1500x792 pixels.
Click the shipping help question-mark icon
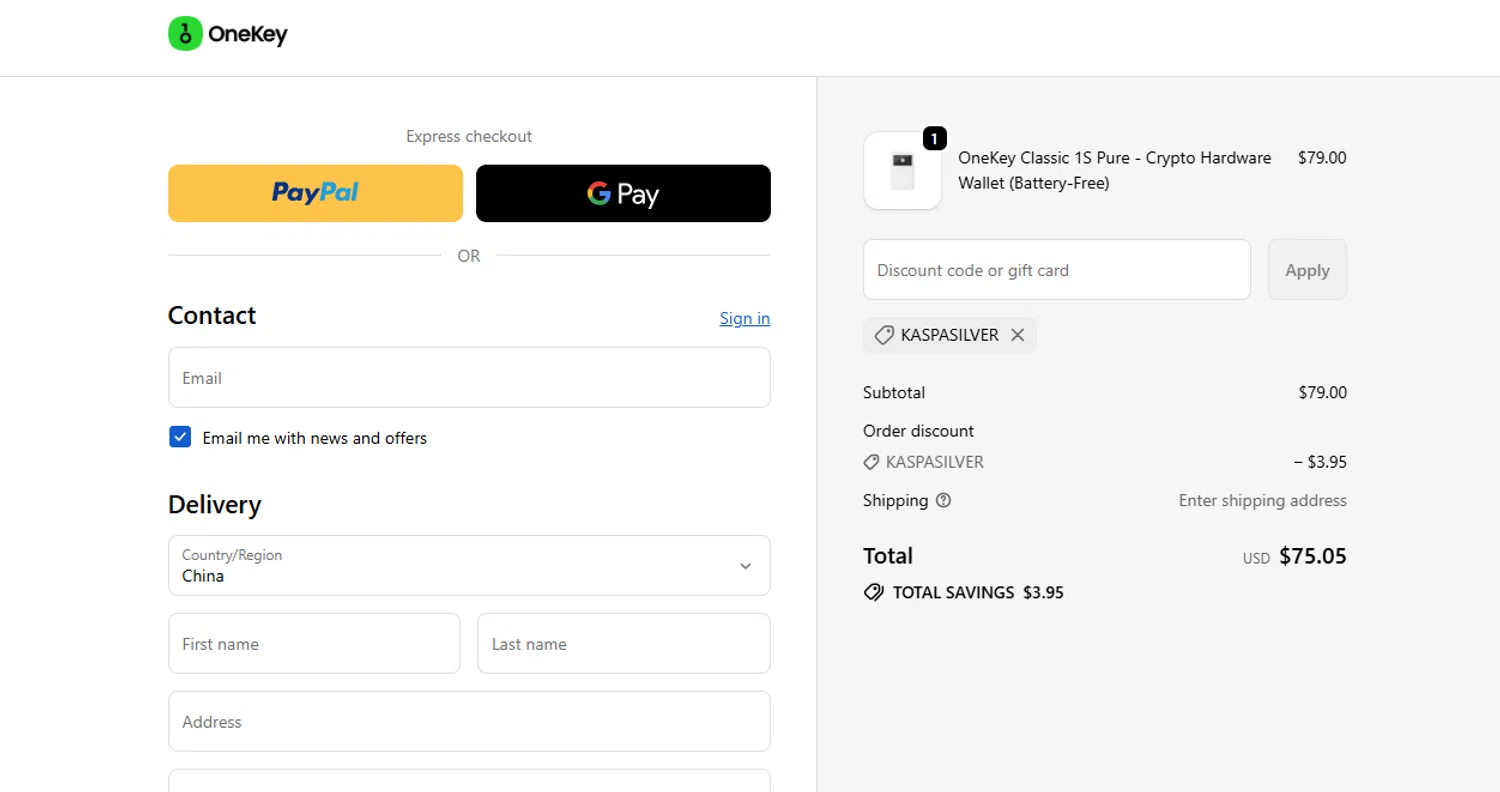pos(943,500)
